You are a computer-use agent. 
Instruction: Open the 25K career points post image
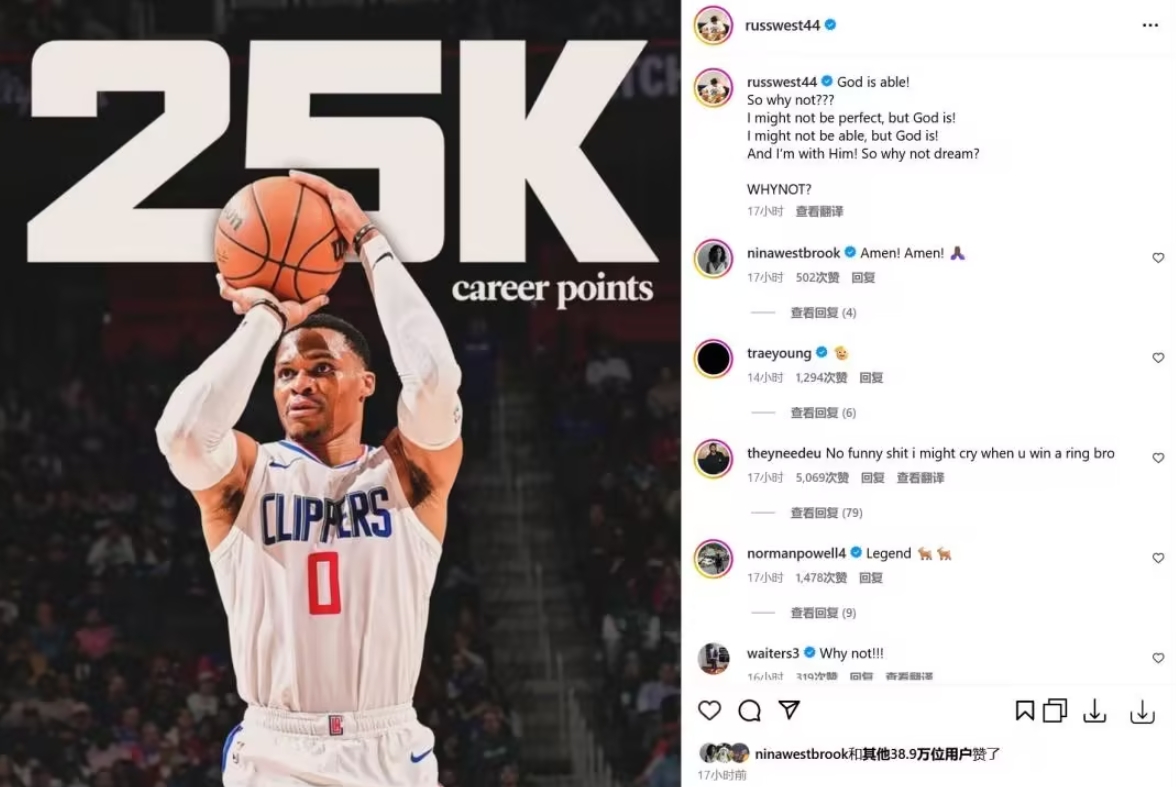pos(340,393)
